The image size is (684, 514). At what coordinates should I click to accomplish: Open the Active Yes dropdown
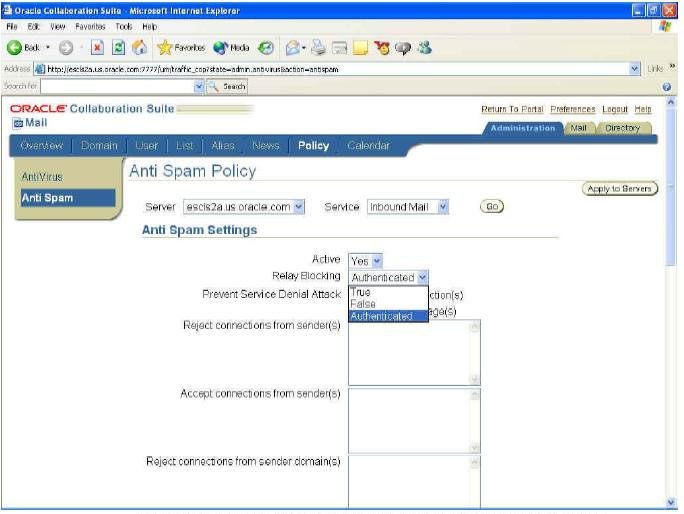[377, 261]
